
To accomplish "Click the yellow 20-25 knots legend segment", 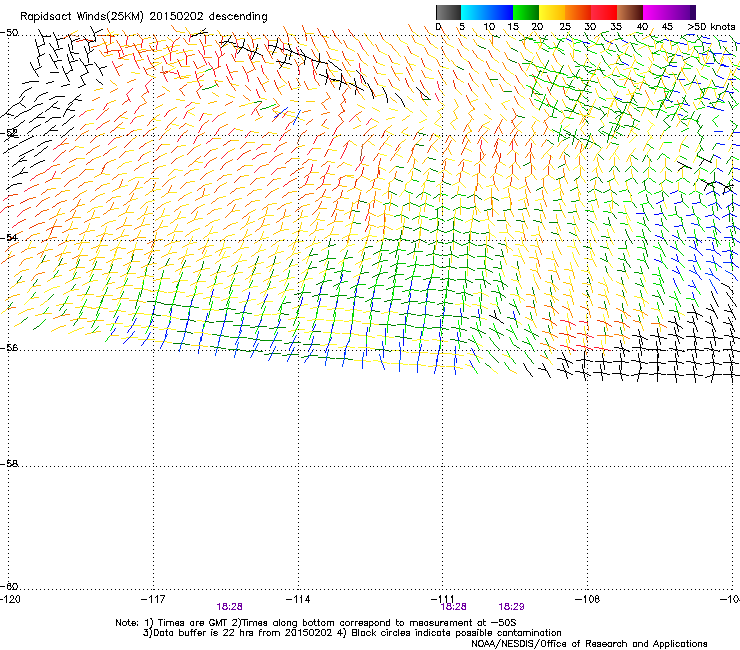I will (552, 12).
